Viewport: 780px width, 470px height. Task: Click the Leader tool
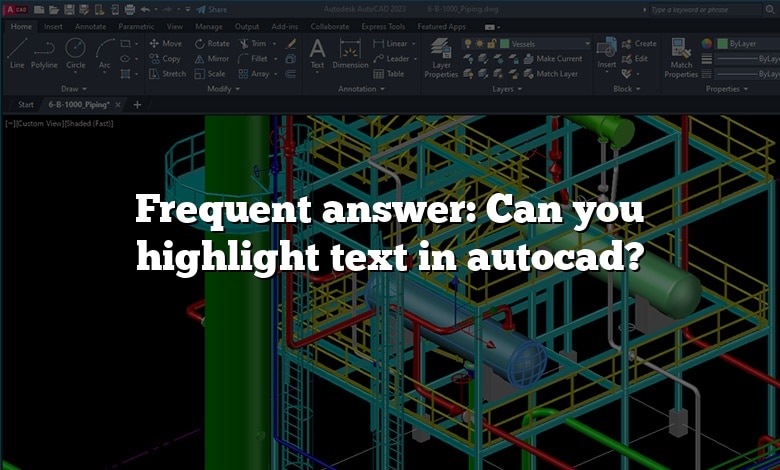tap(391, 59)
